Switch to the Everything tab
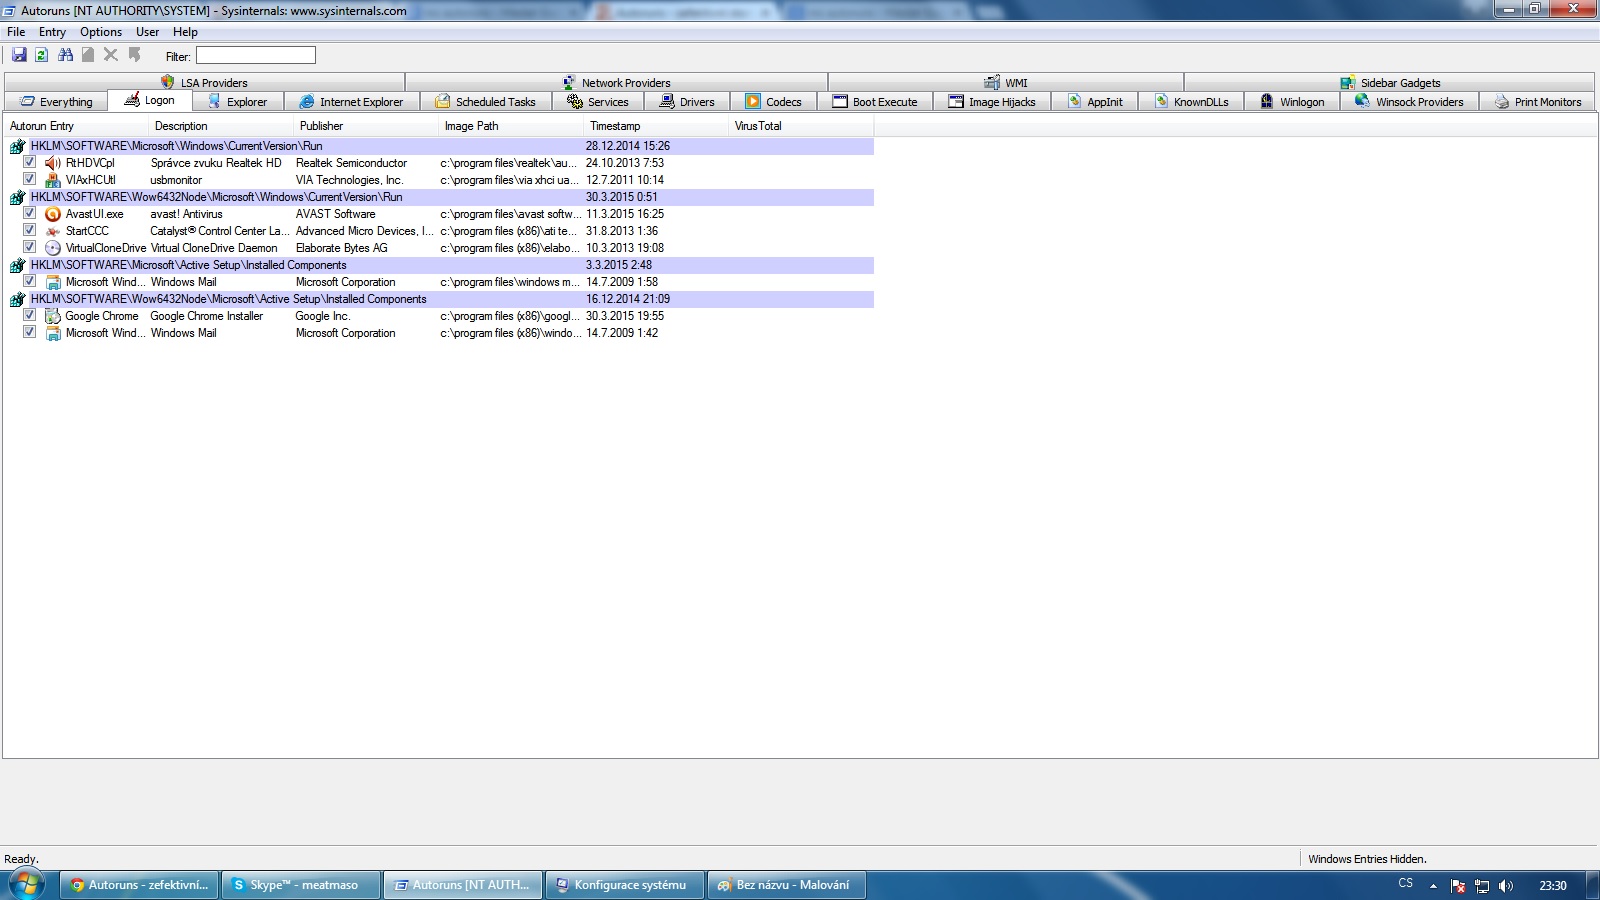Screen dimensions: 1600x900 coord(56,102)
